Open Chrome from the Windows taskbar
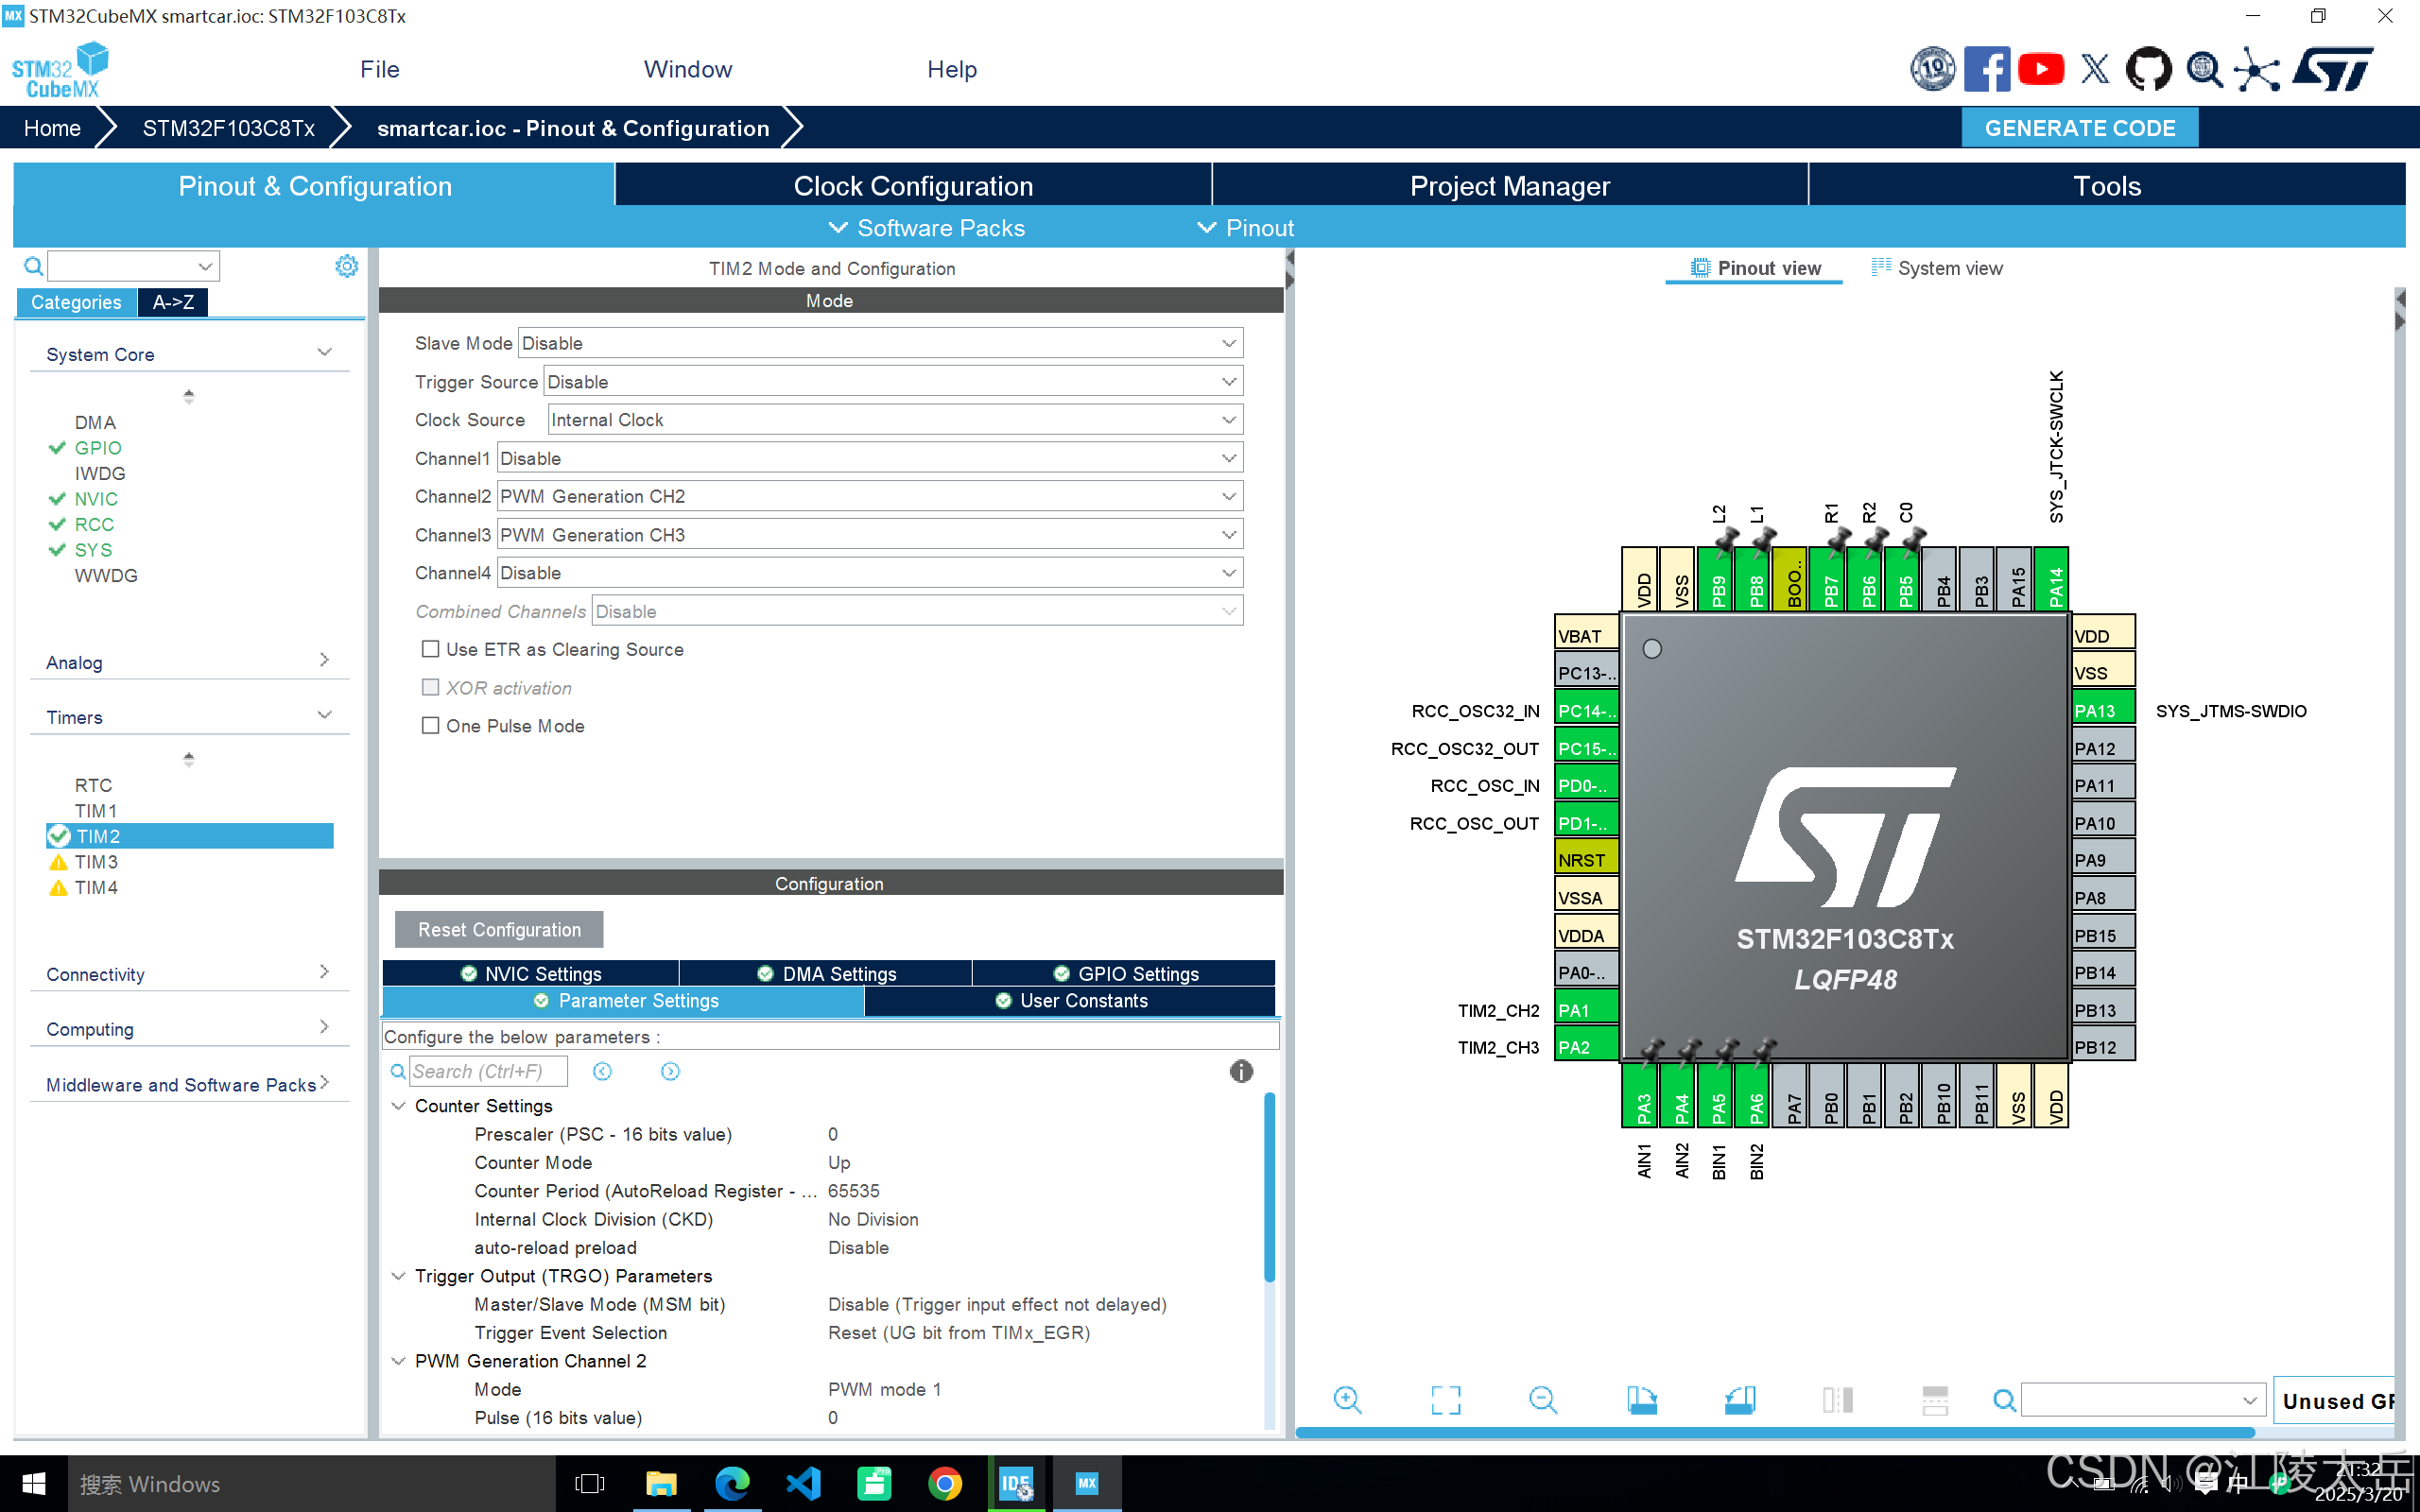This screenshot has width=2420, height=1512. [x=945, y=1483]
